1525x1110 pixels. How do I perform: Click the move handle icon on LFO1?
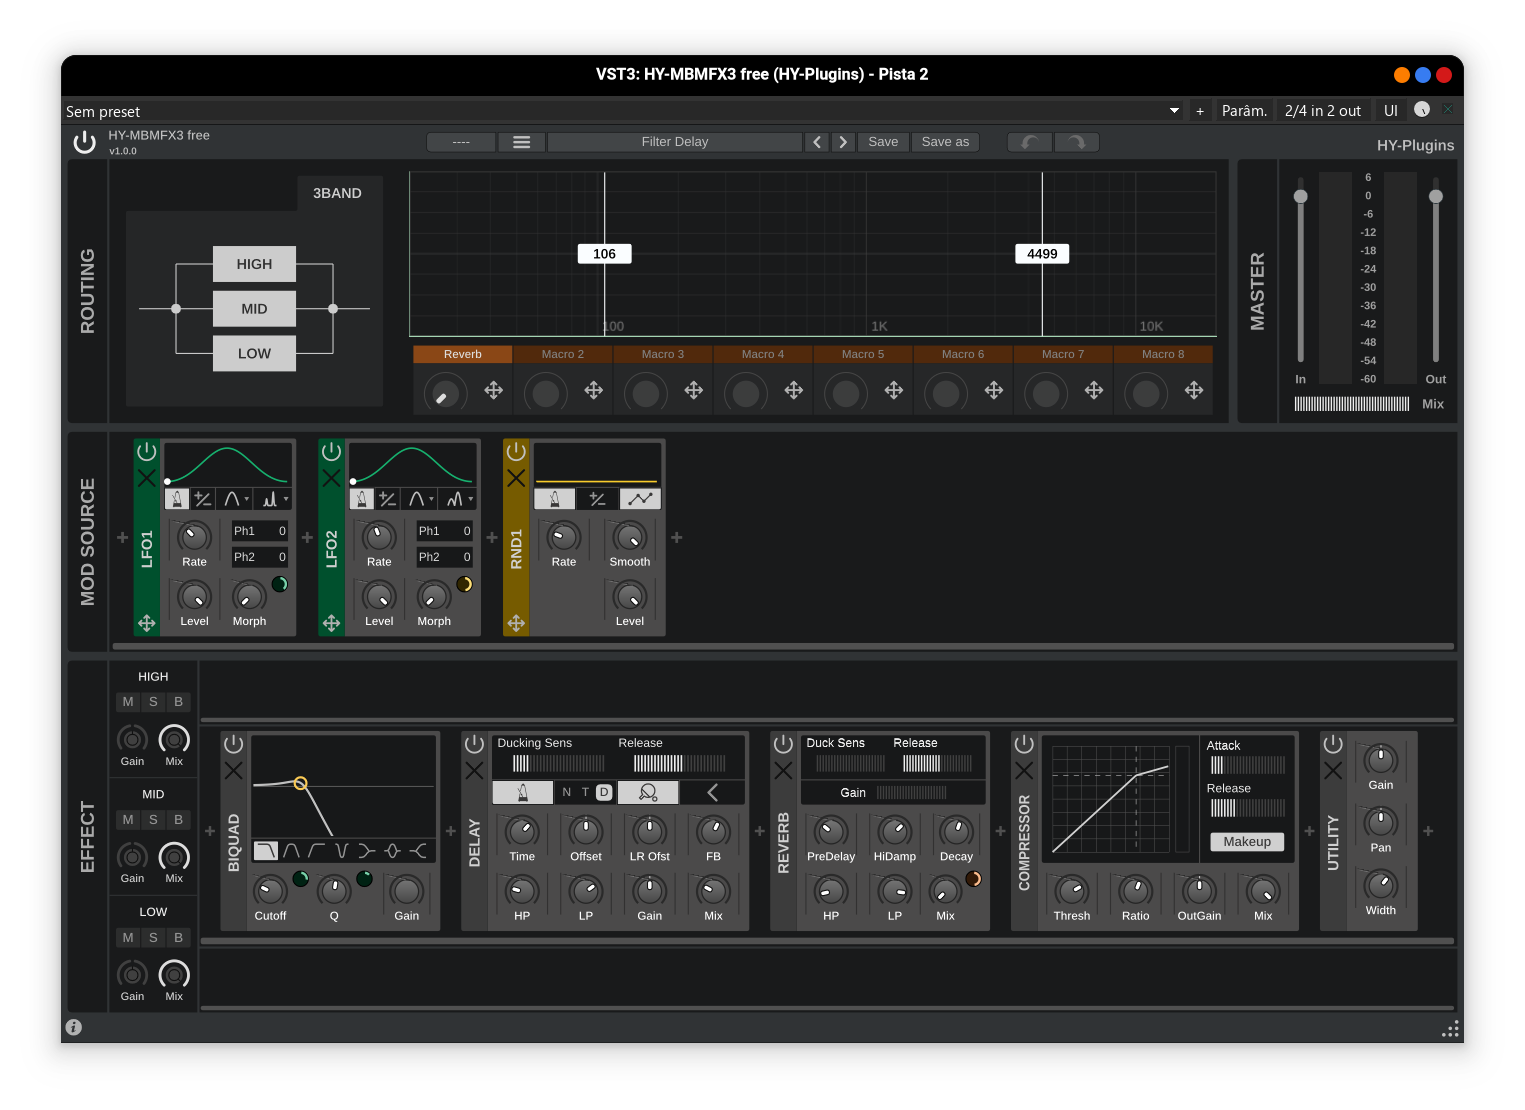(146, 623)
